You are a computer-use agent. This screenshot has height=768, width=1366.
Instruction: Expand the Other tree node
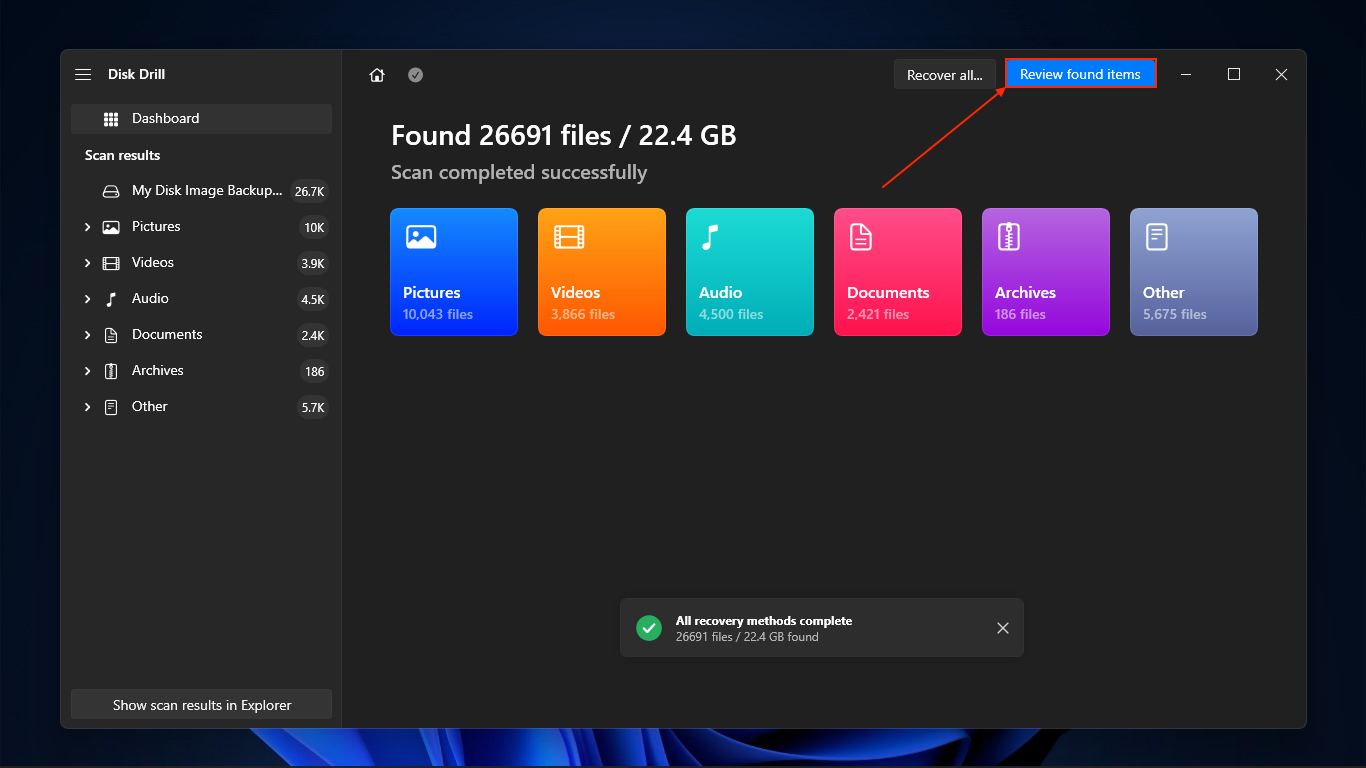[x=88, y=407]
